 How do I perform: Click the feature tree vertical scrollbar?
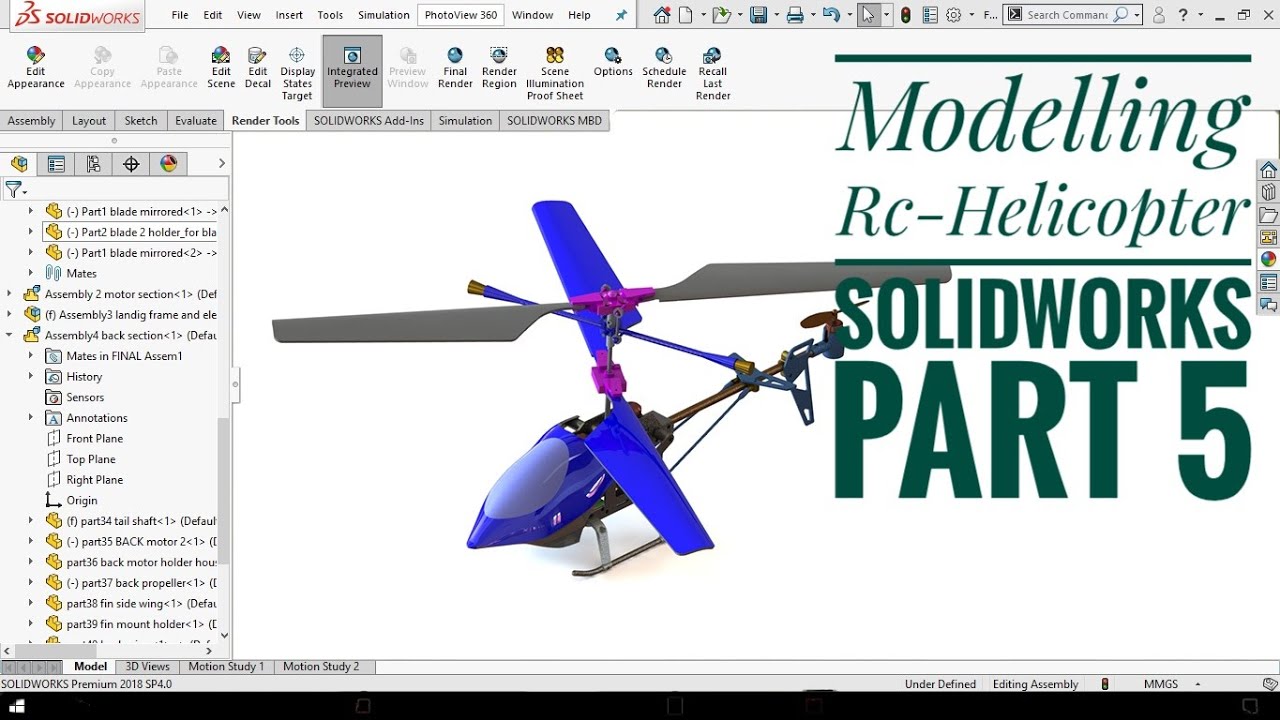coord(224,490)
